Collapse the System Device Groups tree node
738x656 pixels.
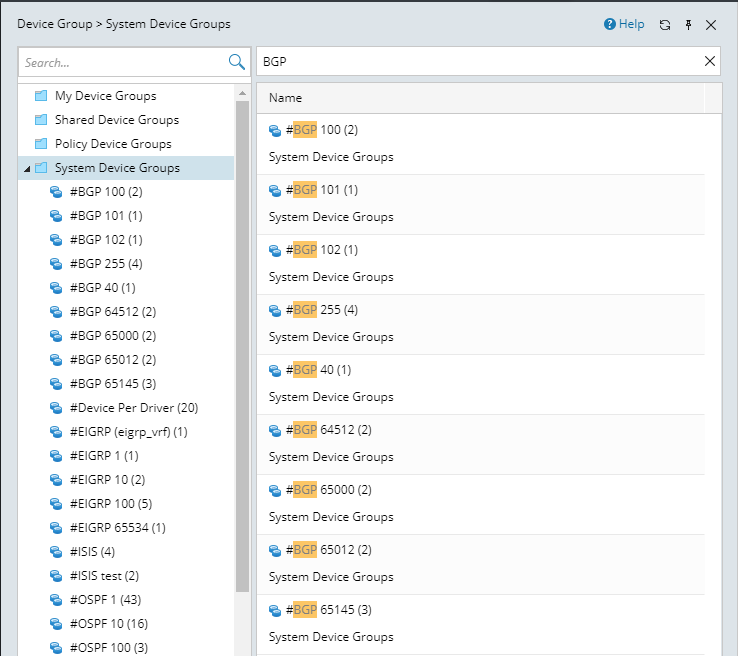click(26, 169)
